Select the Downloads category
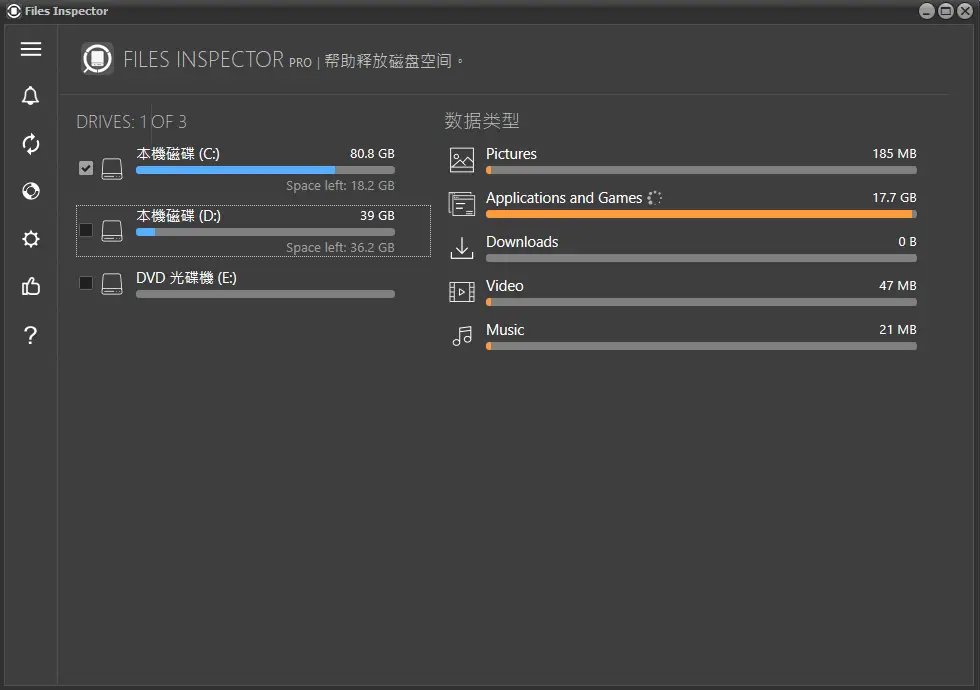The height and width of the screenshot is (690, 980). [x=522, y=242]
